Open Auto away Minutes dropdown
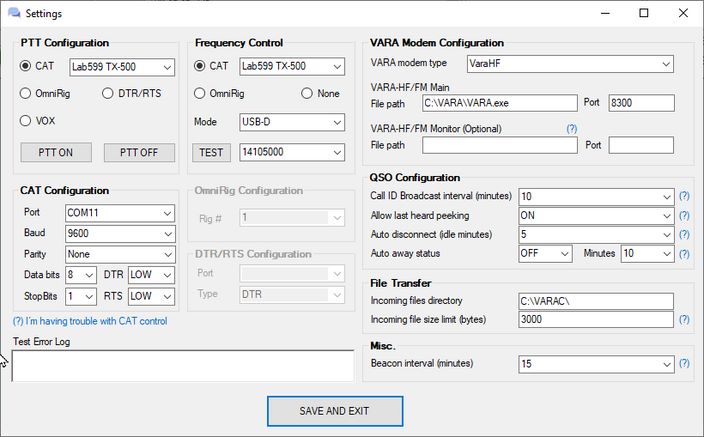Image resolution: width=704 pixels, height=437 pixels. coord(647,254)
